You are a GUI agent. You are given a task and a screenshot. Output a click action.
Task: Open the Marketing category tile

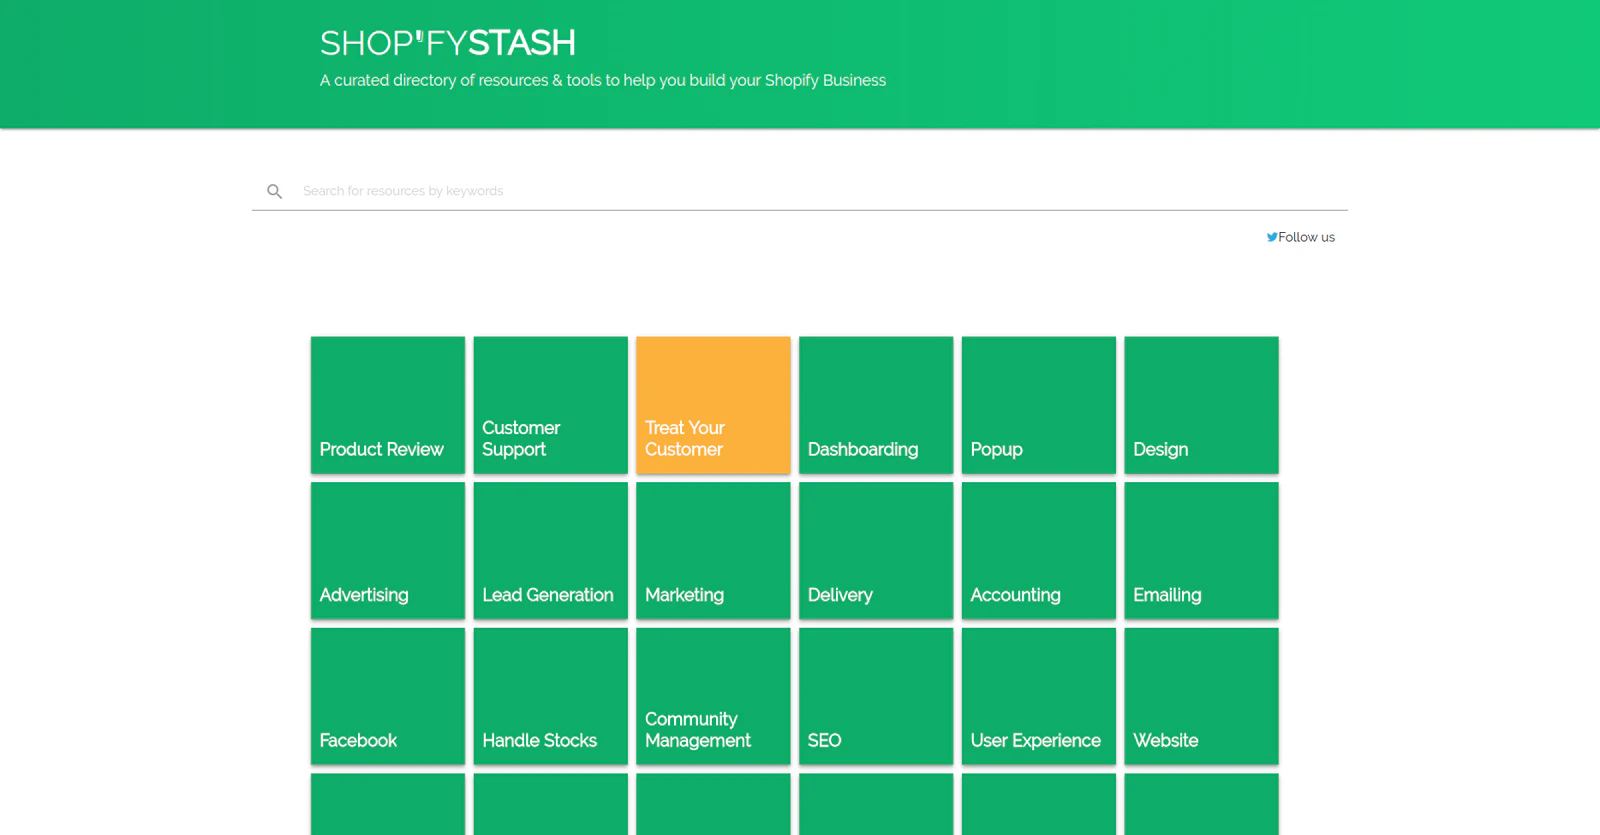tap(713, 550)
